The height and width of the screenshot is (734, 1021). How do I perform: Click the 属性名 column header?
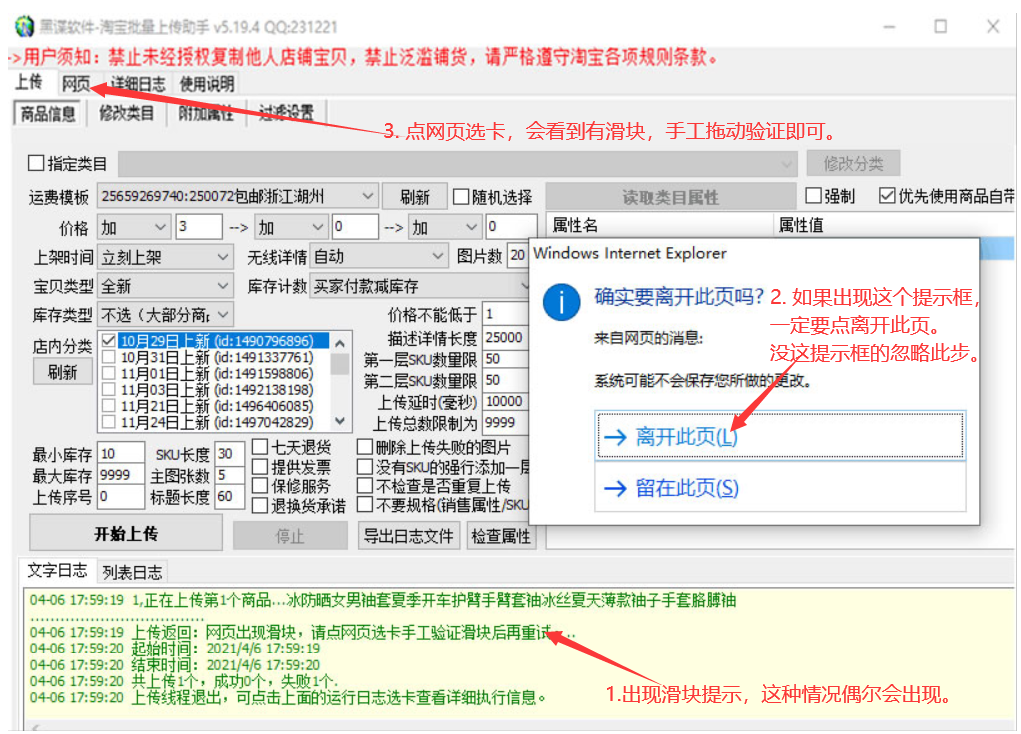pyautogui.click(x=660, y=225)
